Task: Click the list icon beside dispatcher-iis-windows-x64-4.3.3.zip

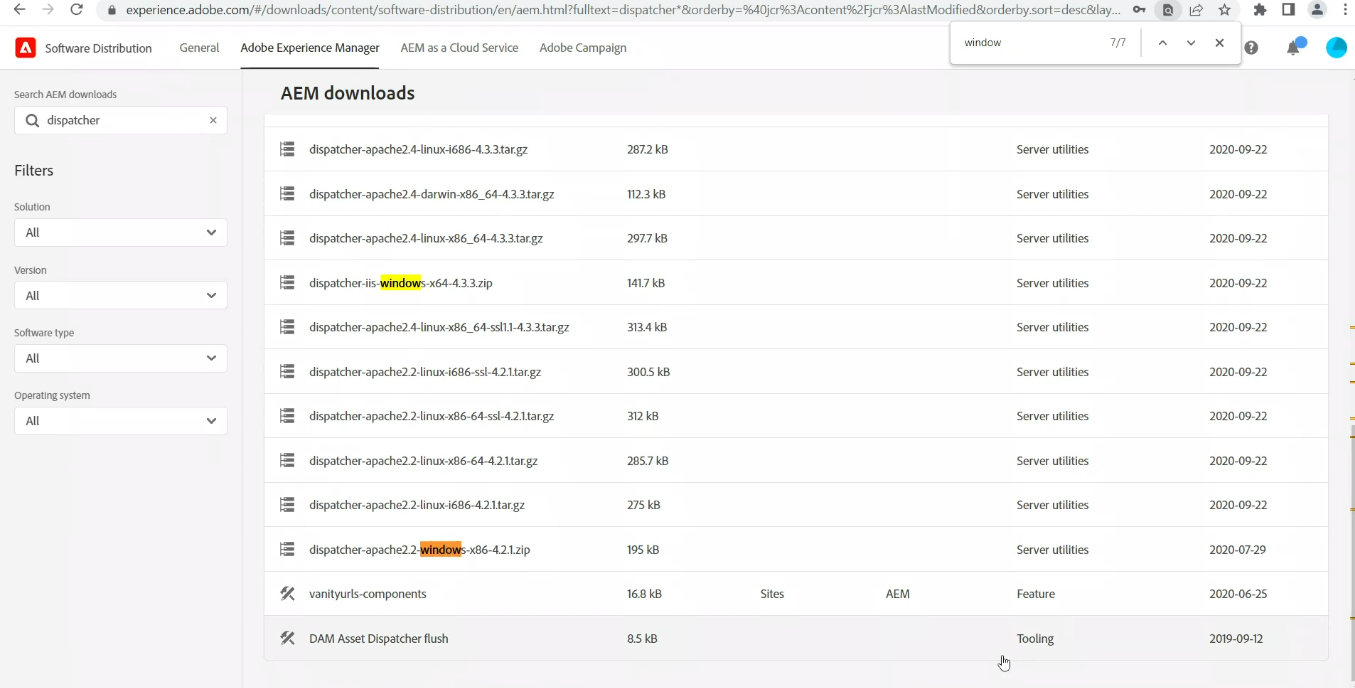Action: pyautogui.click(x=287, y=282)
